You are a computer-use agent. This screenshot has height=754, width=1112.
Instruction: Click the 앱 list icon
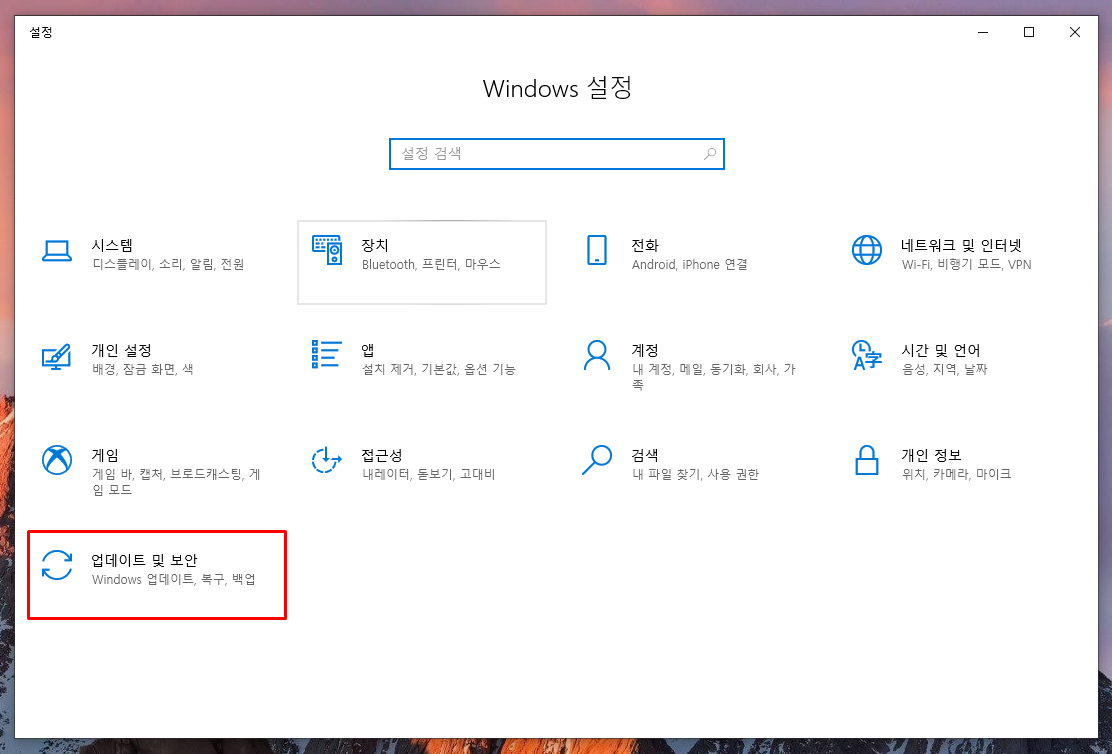[x=327, y=355]
